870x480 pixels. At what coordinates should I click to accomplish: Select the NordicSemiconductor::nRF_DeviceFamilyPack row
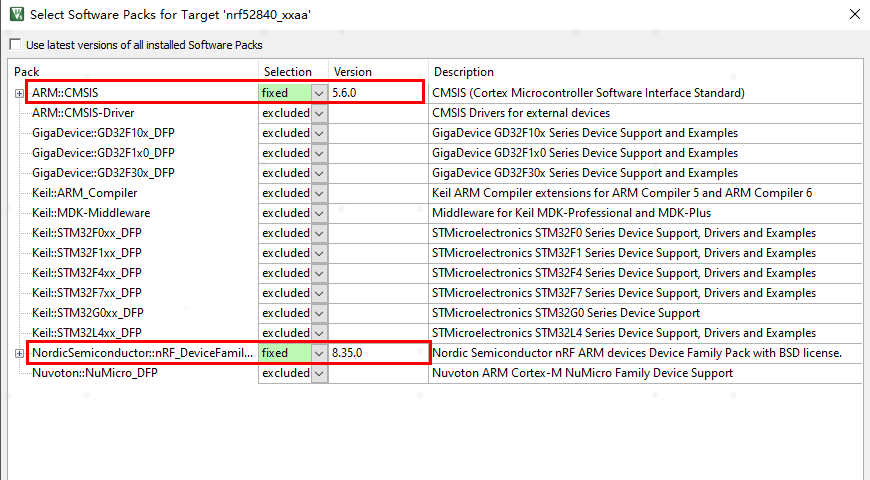pos(143,352)
